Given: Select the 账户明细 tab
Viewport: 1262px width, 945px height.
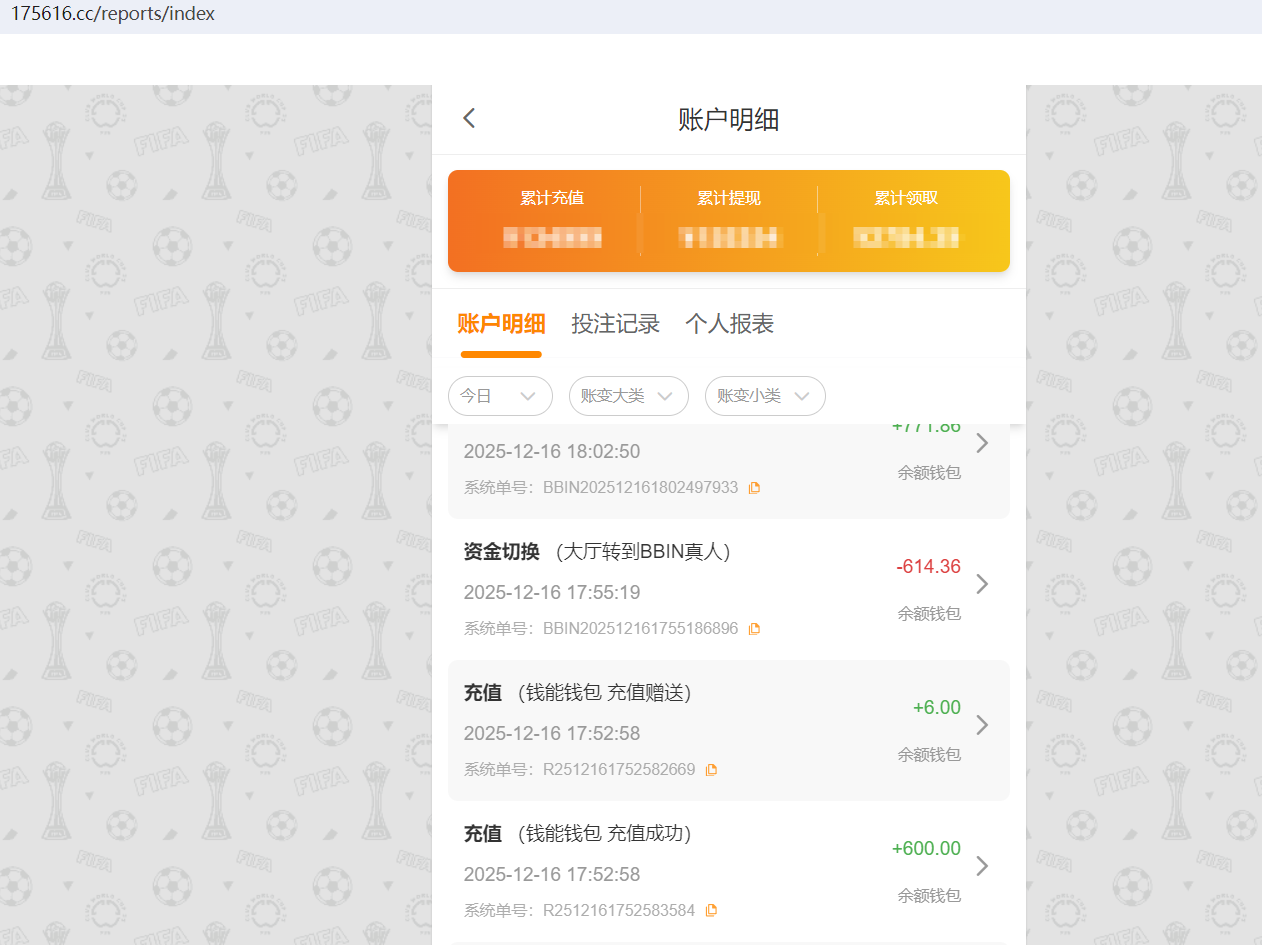Looking at the screenshot, I should pyautogui.click(x=501, y=324).
